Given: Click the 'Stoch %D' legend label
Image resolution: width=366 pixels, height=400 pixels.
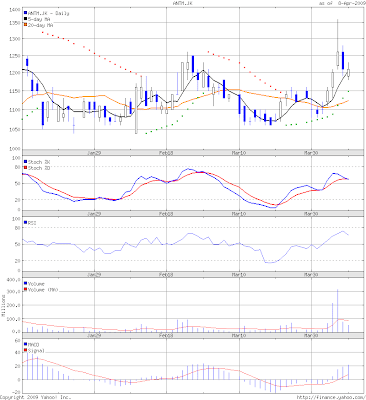Looking at the screenshot, I should tap(39, 168).
